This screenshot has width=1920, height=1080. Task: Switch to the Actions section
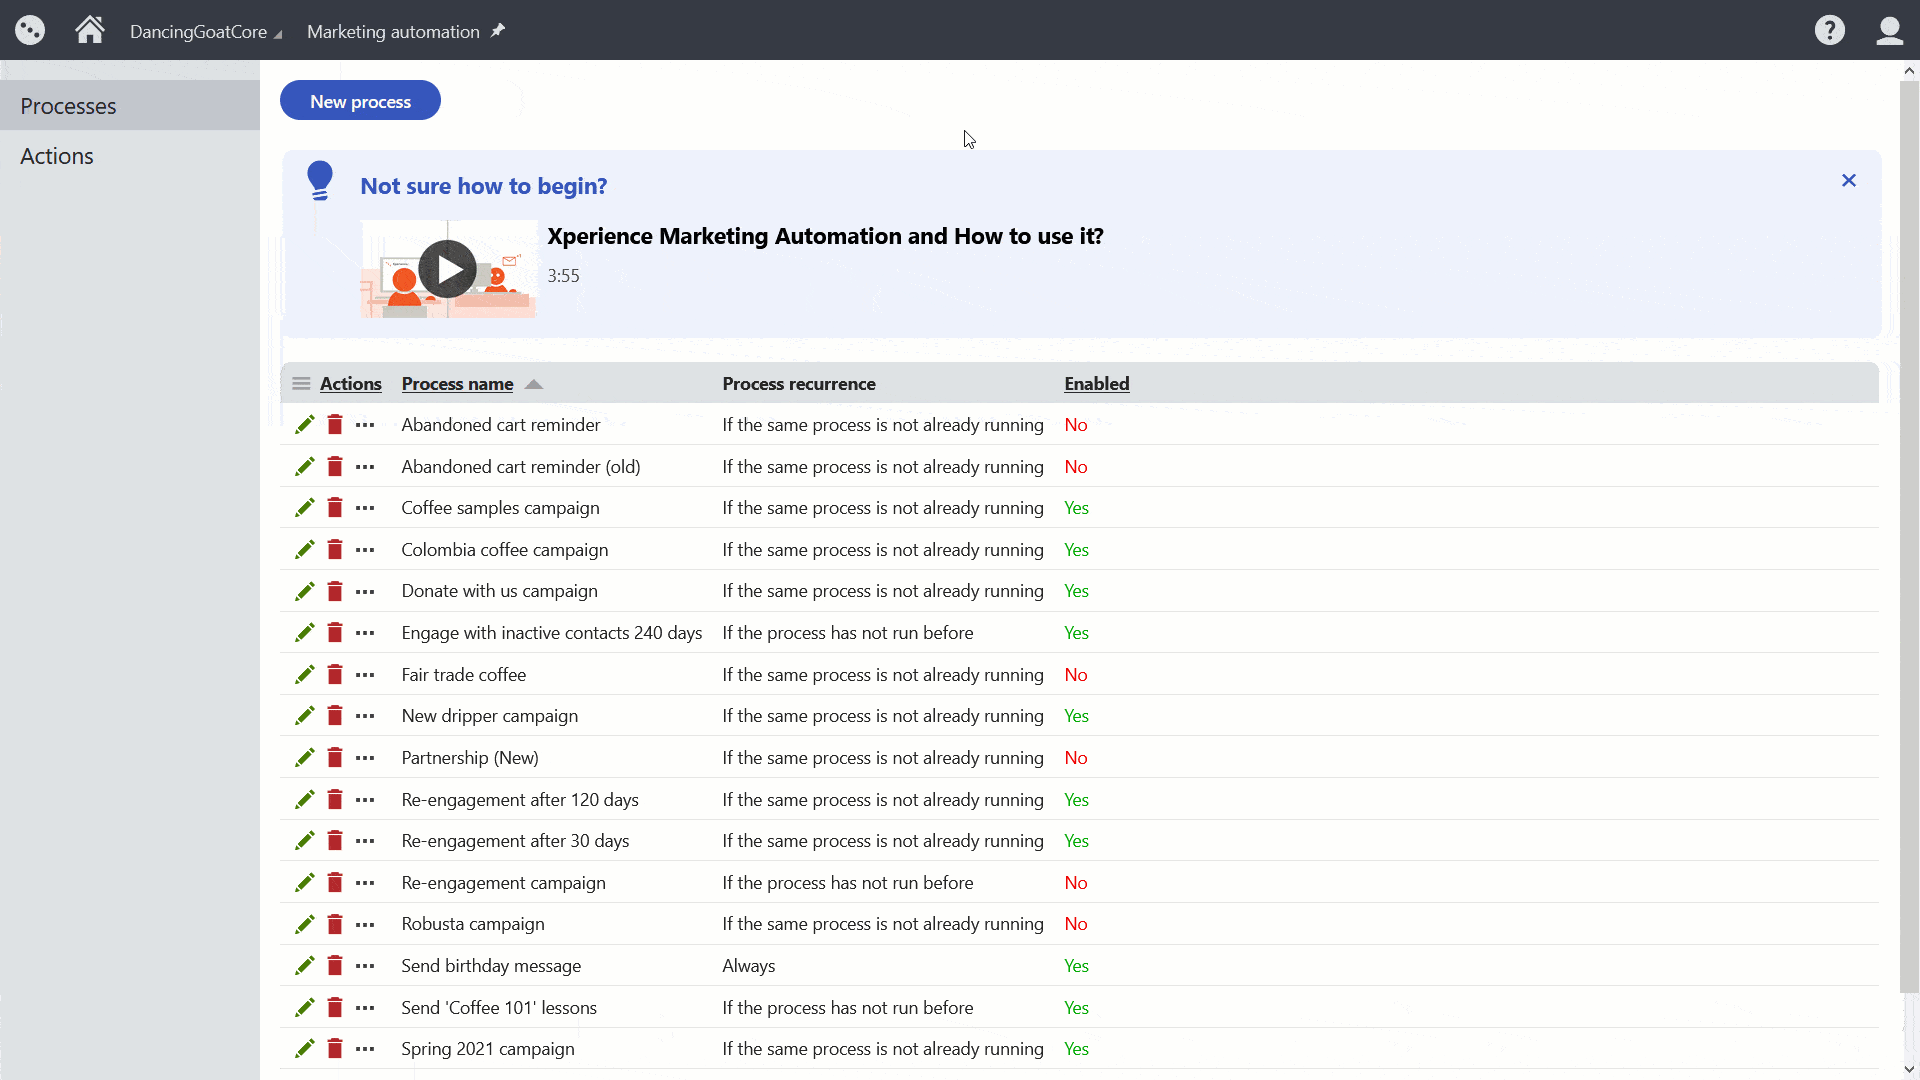click(x=57, y=155)
